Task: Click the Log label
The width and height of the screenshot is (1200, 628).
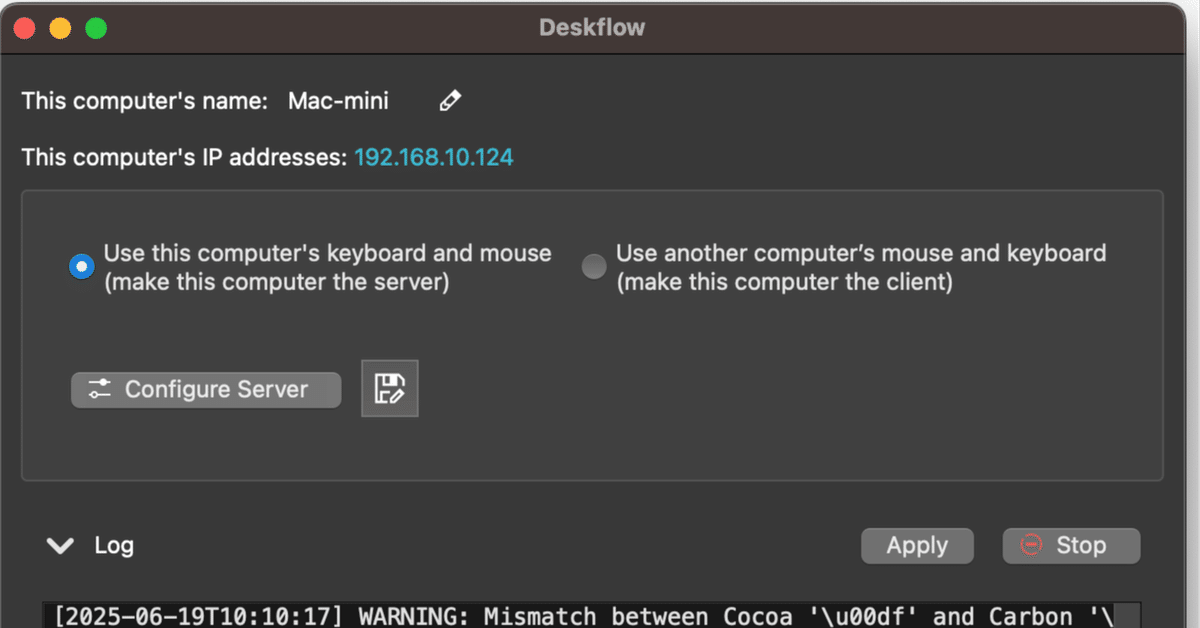Action: [113, 545]
